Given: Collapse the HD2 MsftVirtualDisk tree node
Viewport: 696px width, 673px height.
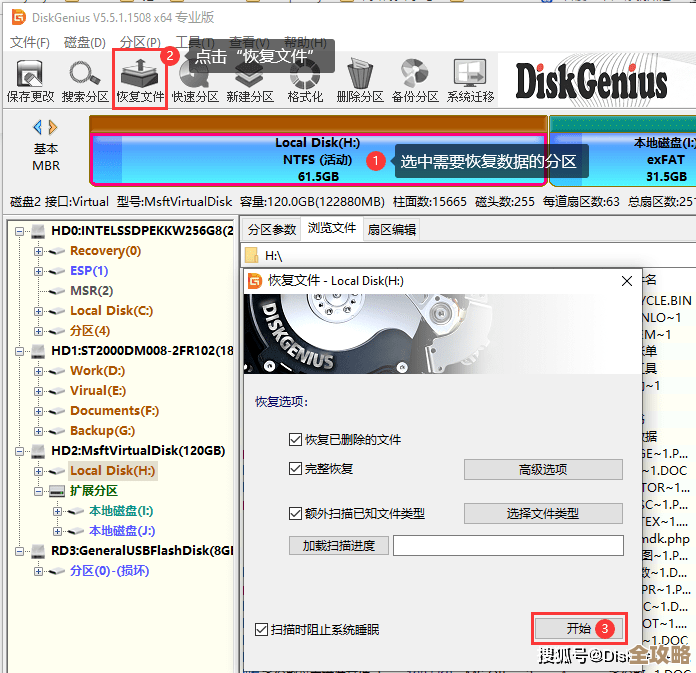Looking at the screenshot, I should tap(19, 451).
